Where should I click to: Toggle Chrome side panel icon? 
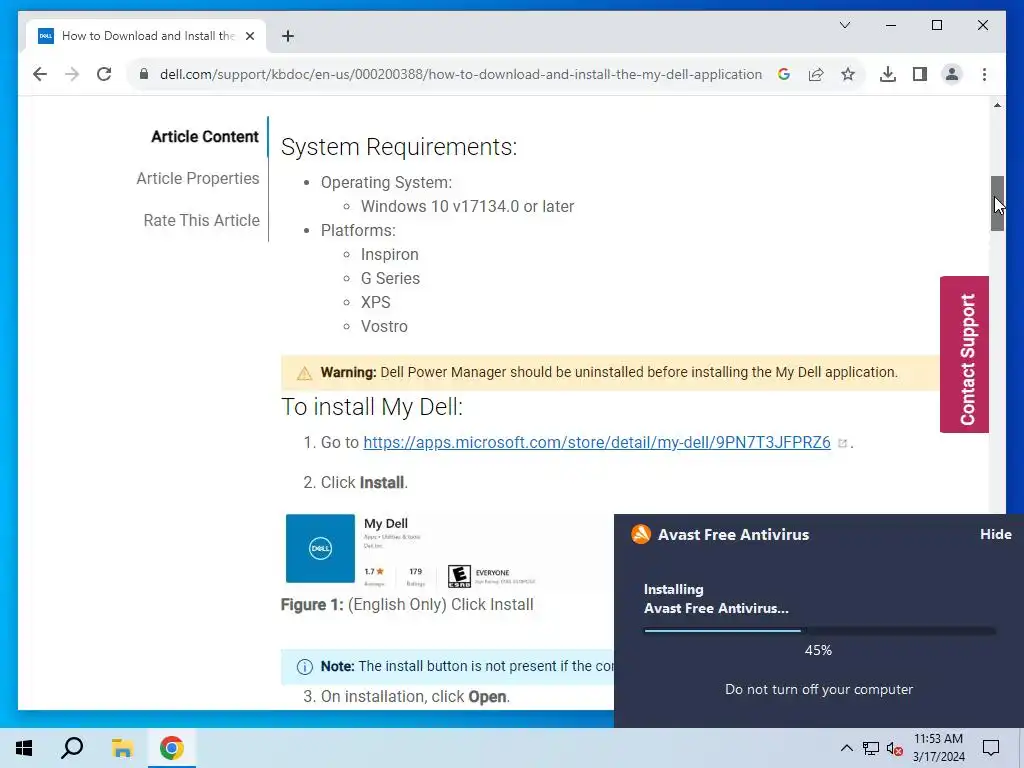[920, 74]
